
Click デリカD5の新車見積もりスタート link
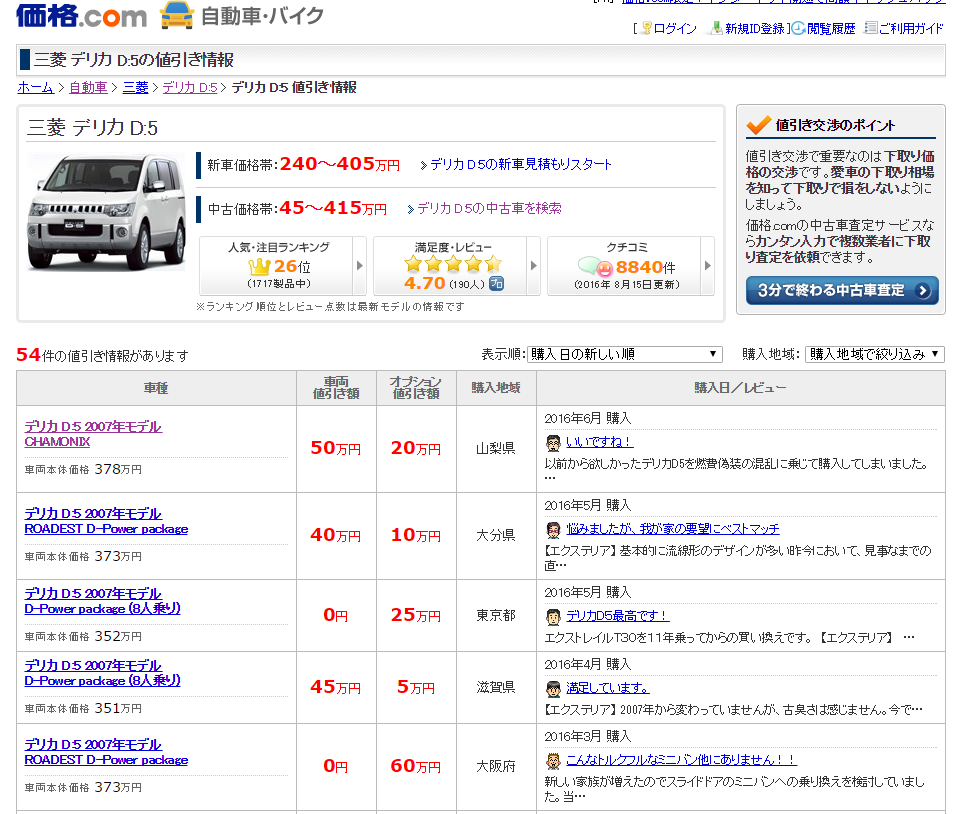point(521,165)
